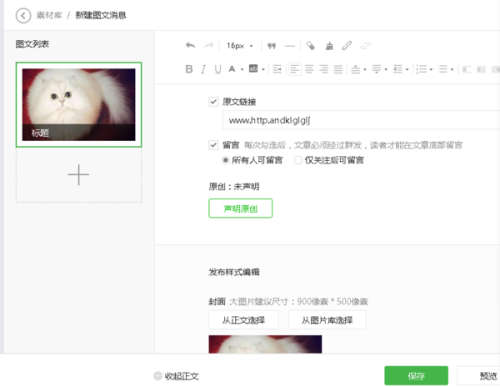Click the line spacing icon
500x387 pixels.
pyautogui.click(x=398, y=69)
